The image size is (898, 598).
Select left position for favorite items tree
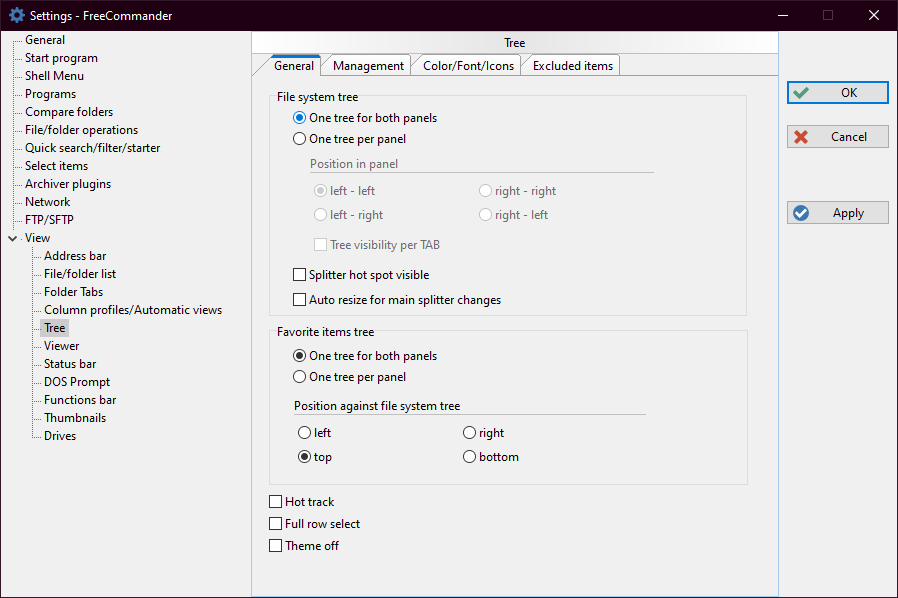tap(305, 433)
